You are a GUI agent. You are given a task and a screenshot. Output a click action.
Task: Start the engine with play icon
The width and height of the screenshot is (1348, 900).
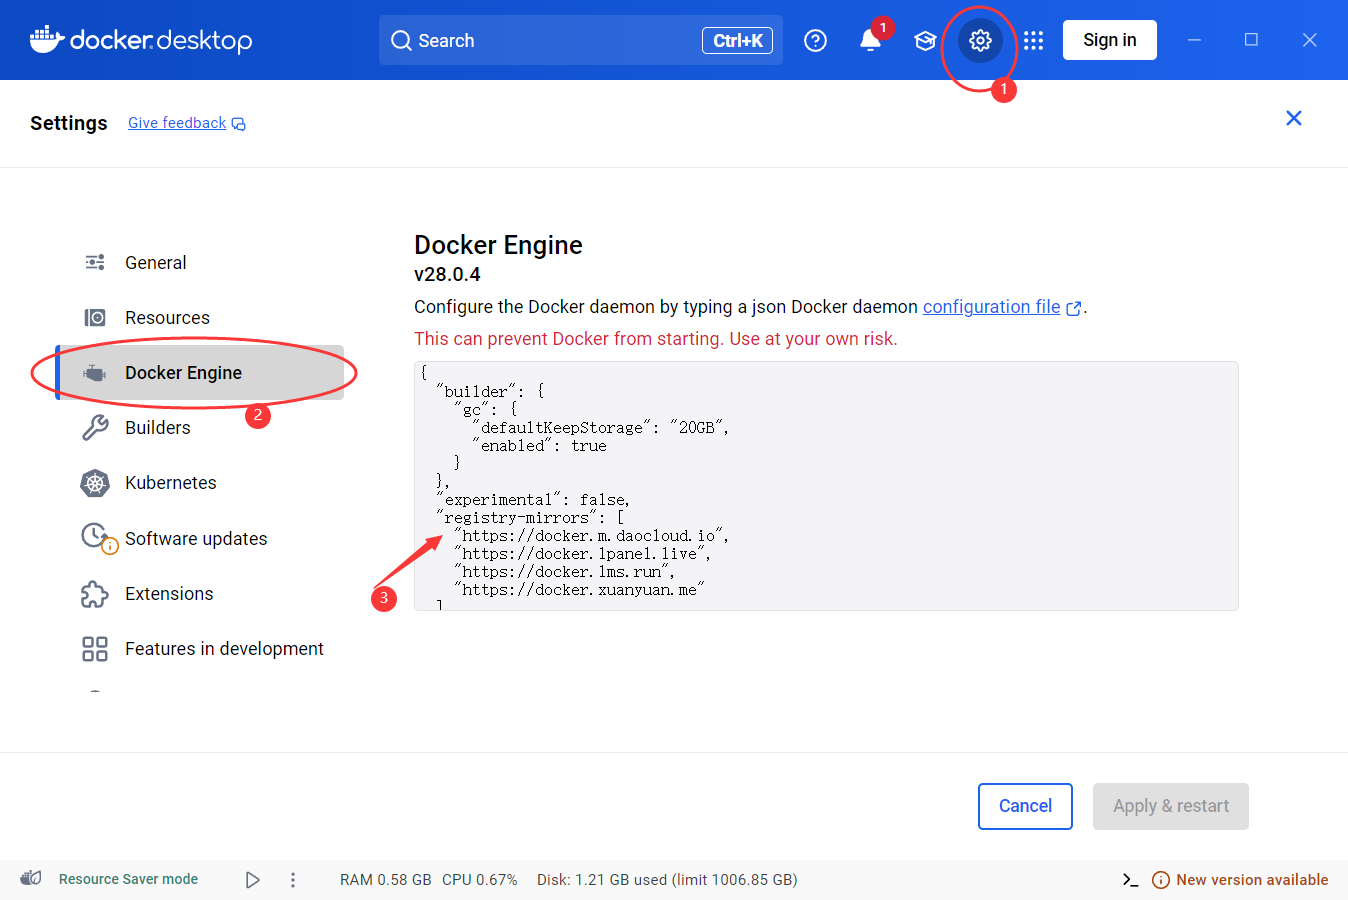(253, 880)
